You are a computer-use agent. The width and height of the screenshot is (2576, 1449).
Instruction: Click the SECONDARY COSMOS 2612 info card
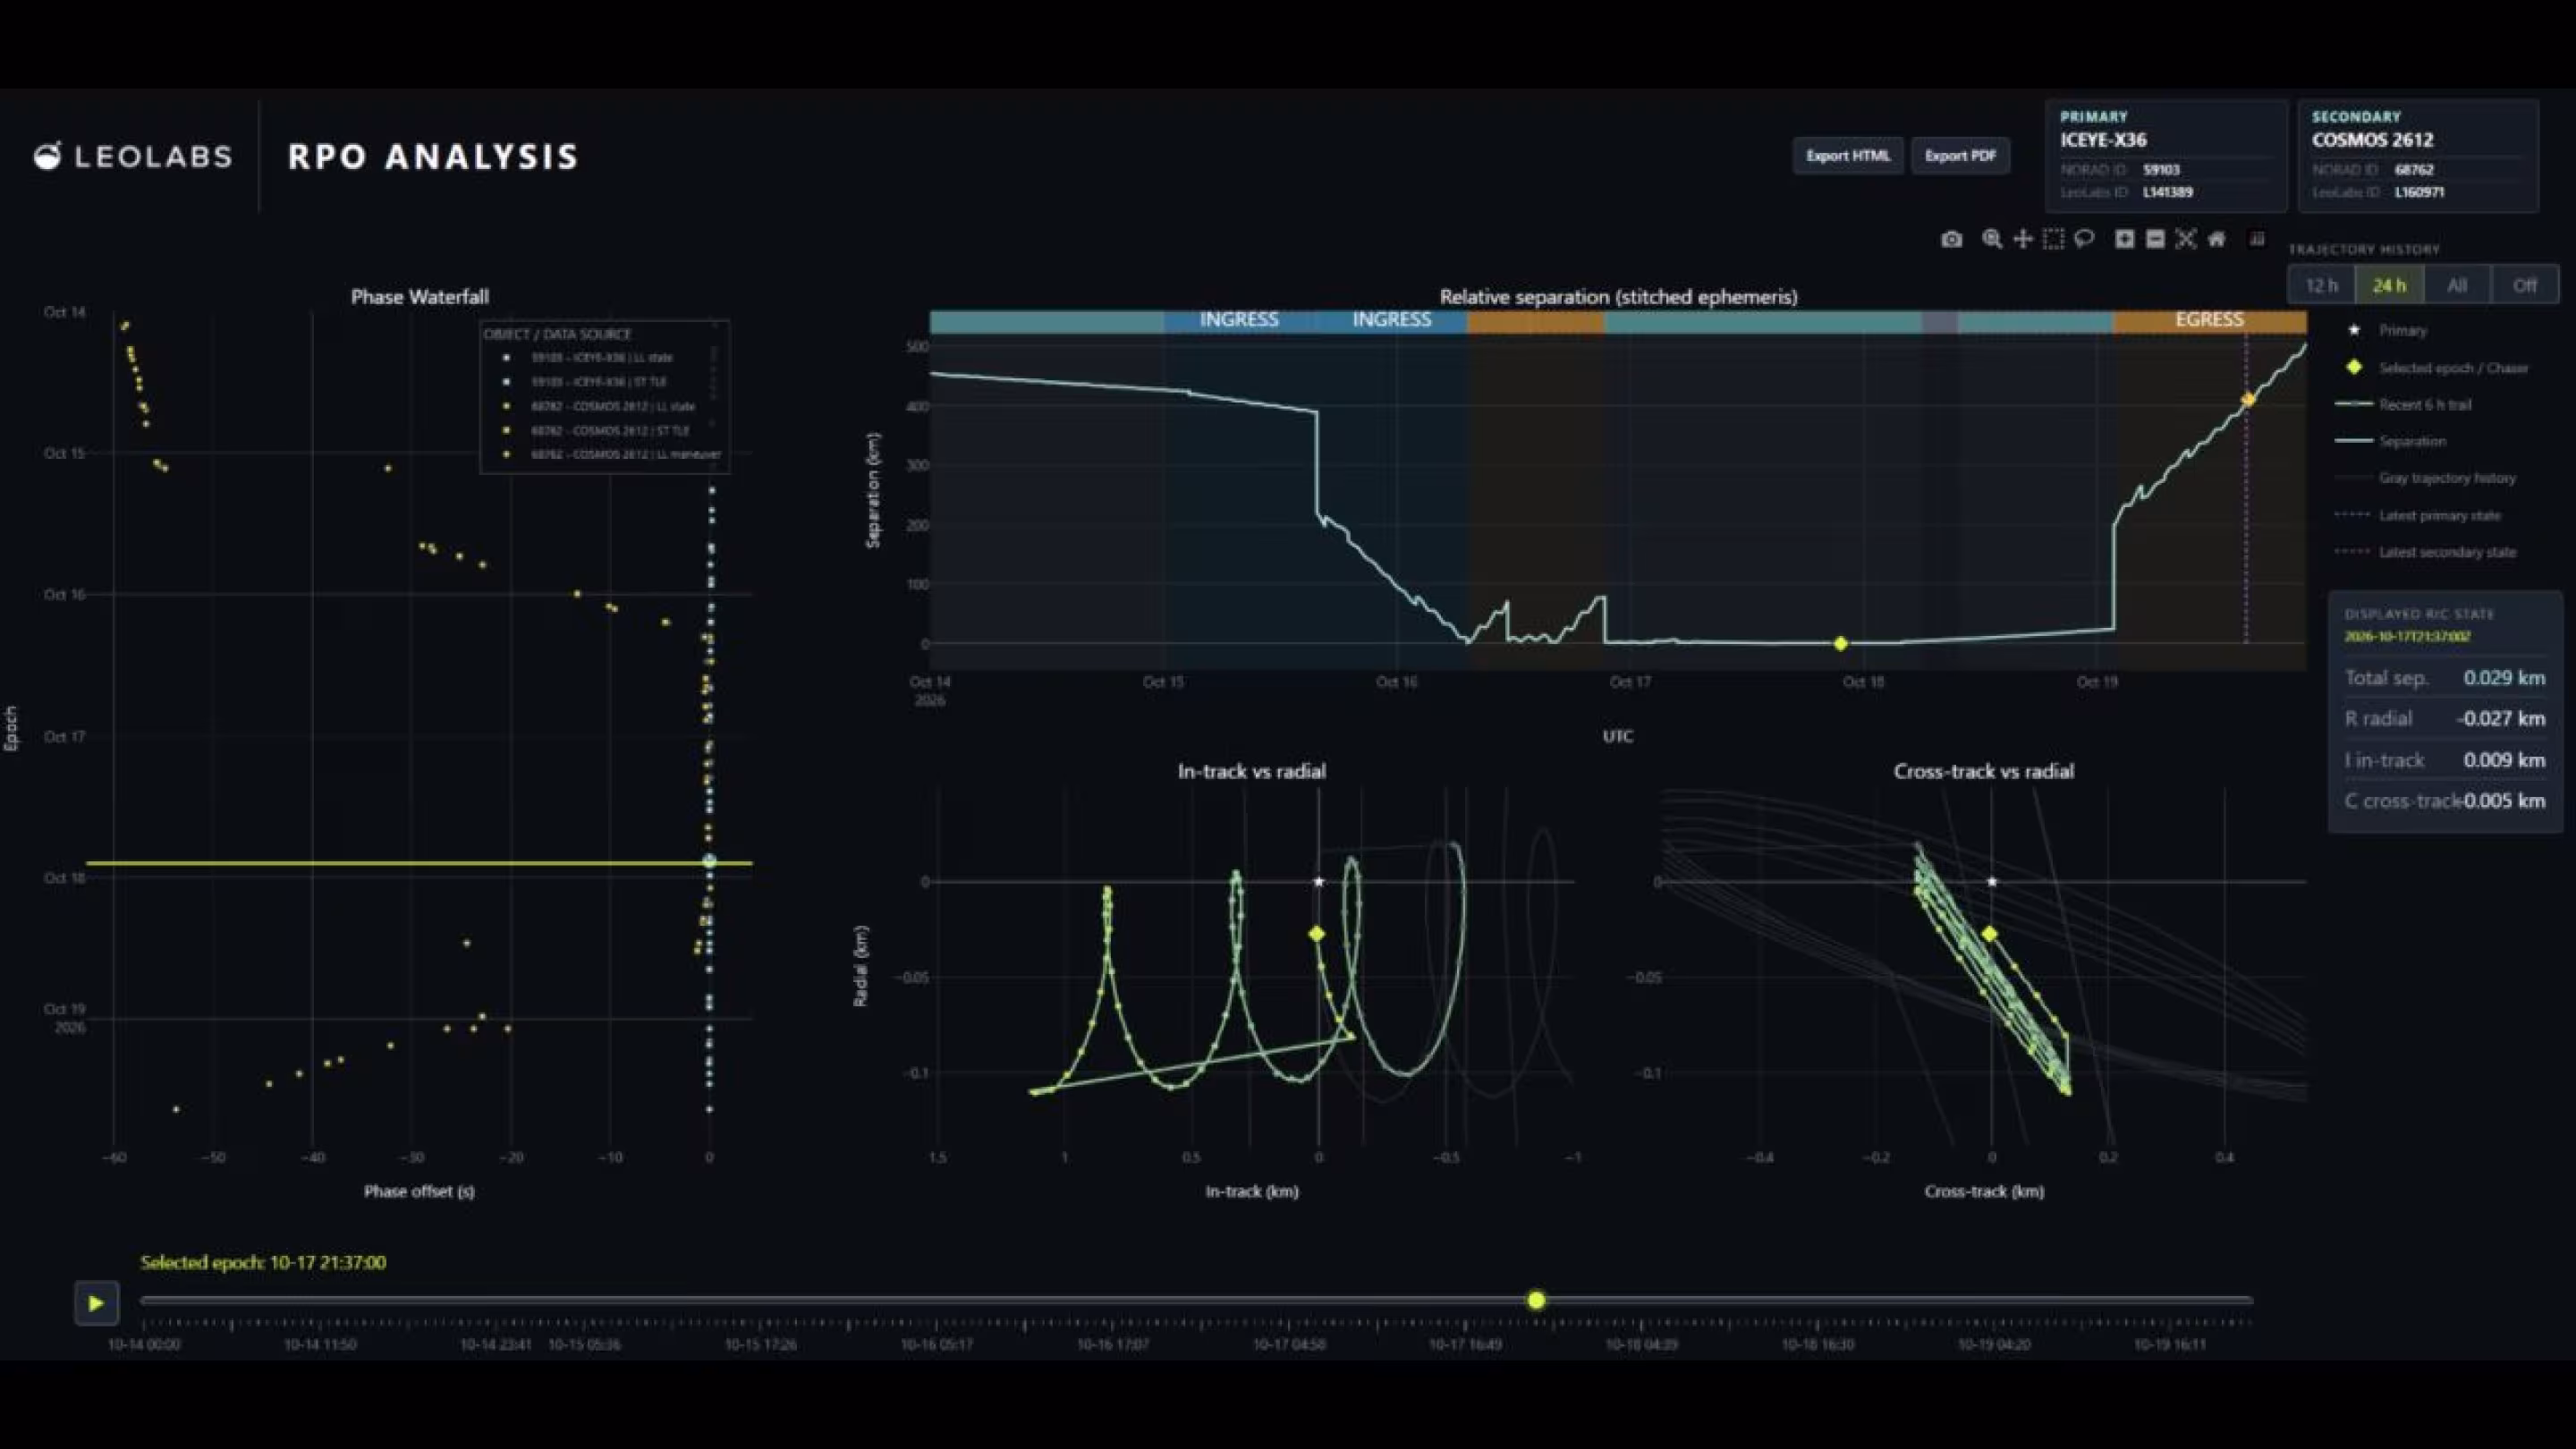pos(2418,155)
